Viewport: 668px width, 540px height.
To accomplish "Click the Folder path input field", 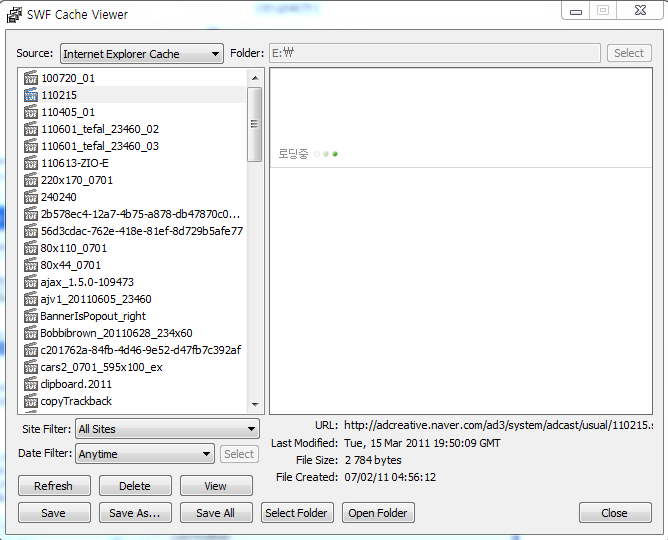I will pos(435,53).
